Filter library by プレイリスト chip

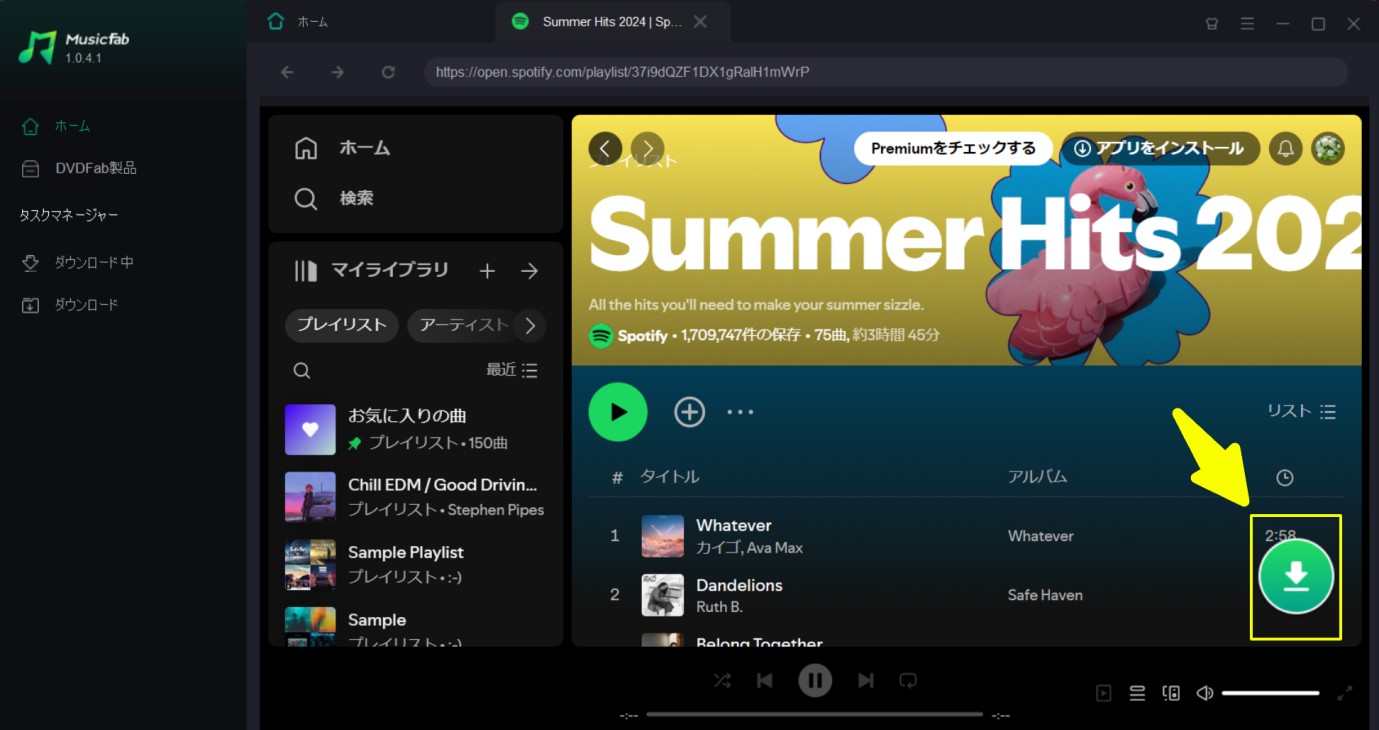(342, 325)
